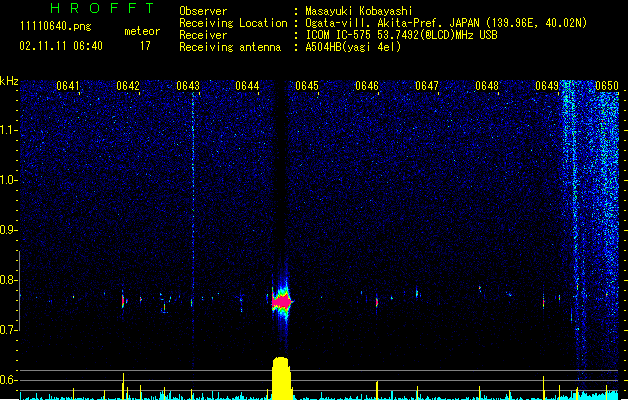Click the 0650 time marker

point(607,86)
